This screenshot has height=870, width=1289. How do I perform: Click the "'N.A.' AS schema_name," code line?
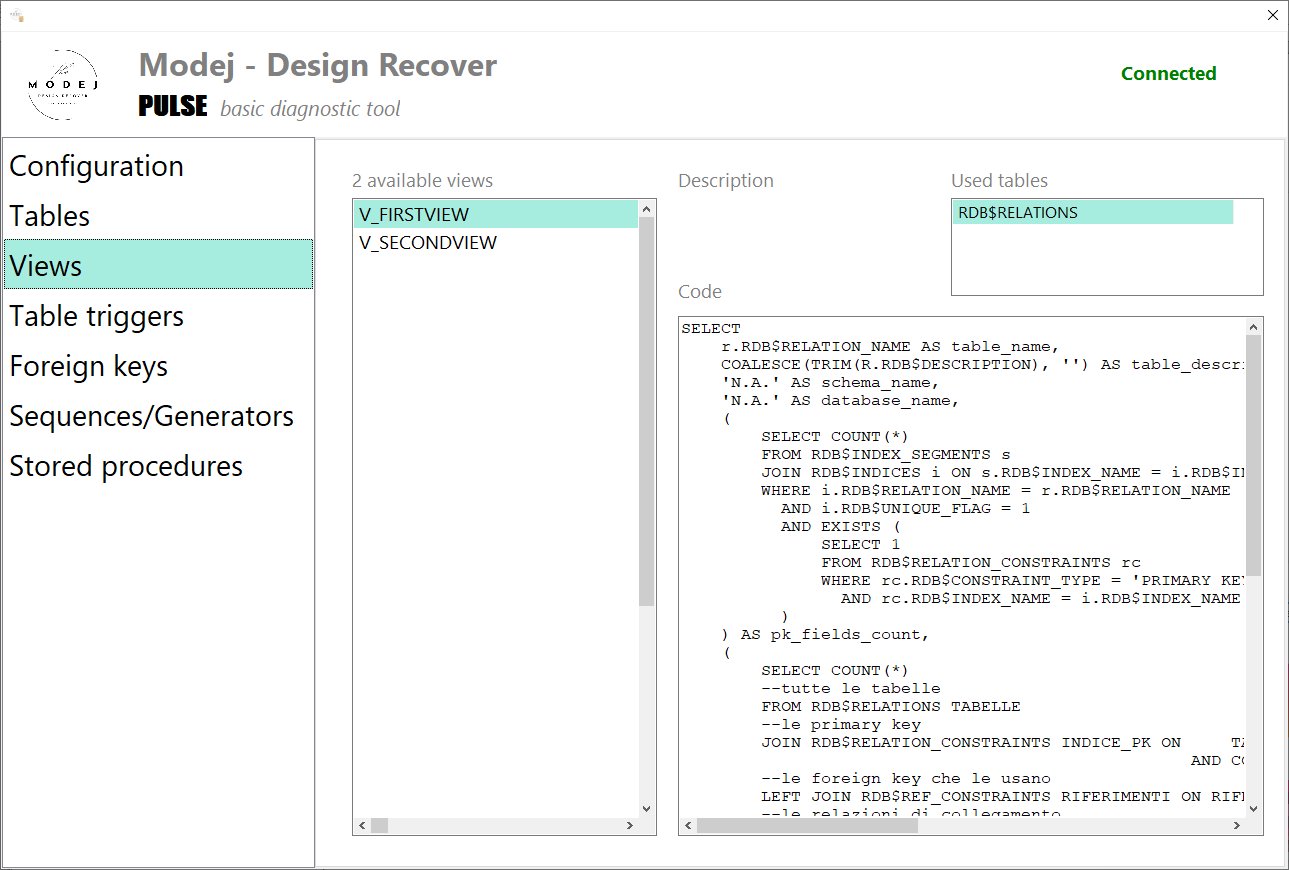pyautogui.click(x=831, y=382)
